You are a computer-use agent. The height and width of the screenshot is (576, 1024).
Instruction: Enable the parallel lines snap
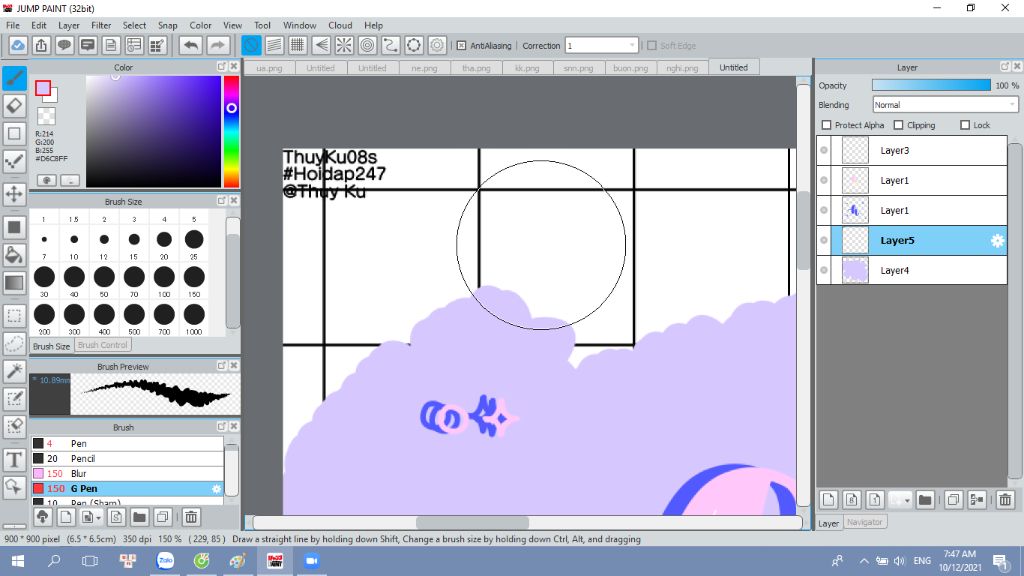(x=274, y=46)
